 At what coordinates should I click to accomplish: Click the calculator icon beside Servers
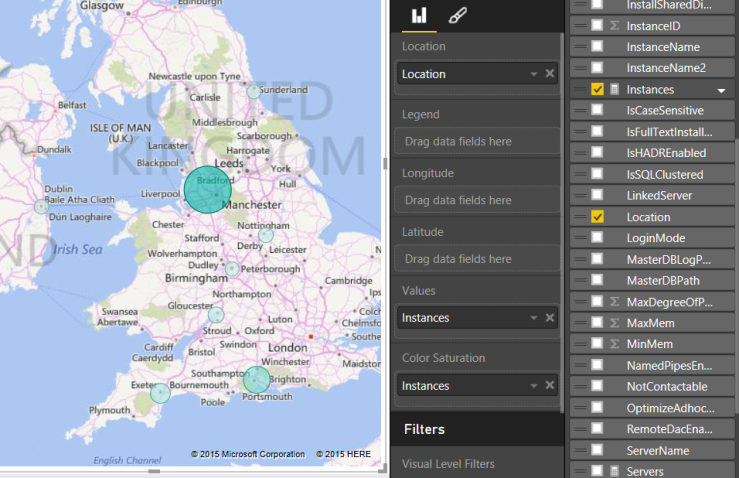pyautogui.click(x=614, y=471)
